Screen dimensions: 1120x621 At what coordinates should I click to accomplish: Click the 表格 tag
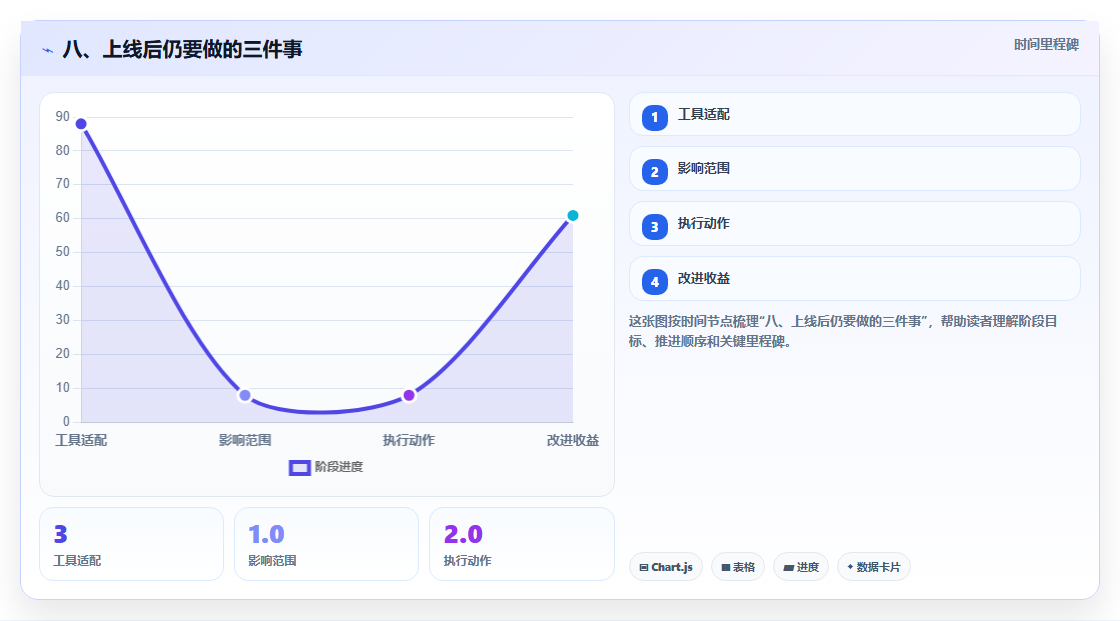(738, 567)
